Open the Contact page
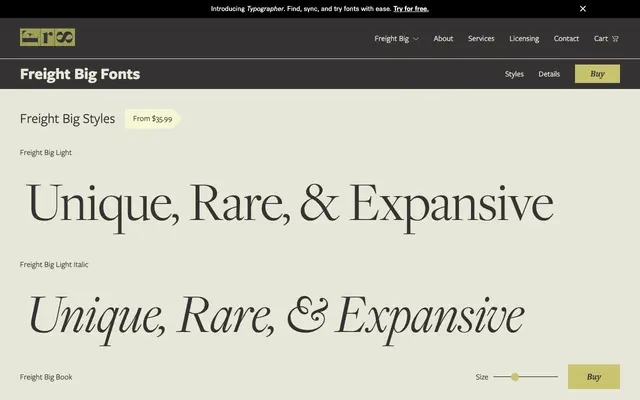 [566, 38]
